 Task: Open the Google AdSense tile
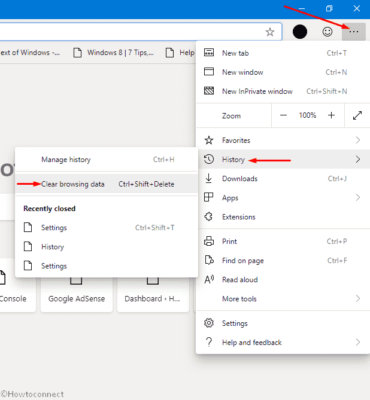pyautogui.click(x=76, y=295)
